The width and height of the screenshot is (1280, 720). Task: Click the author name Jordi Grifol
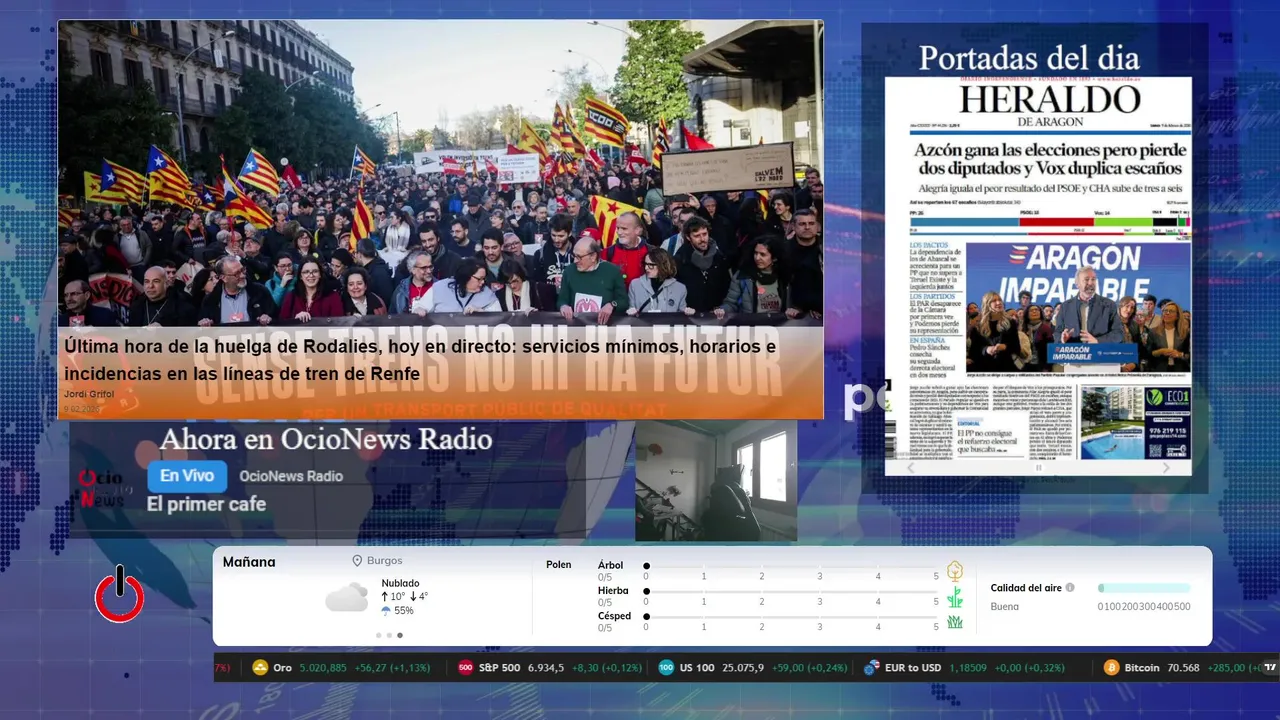(x=89, y=394)
